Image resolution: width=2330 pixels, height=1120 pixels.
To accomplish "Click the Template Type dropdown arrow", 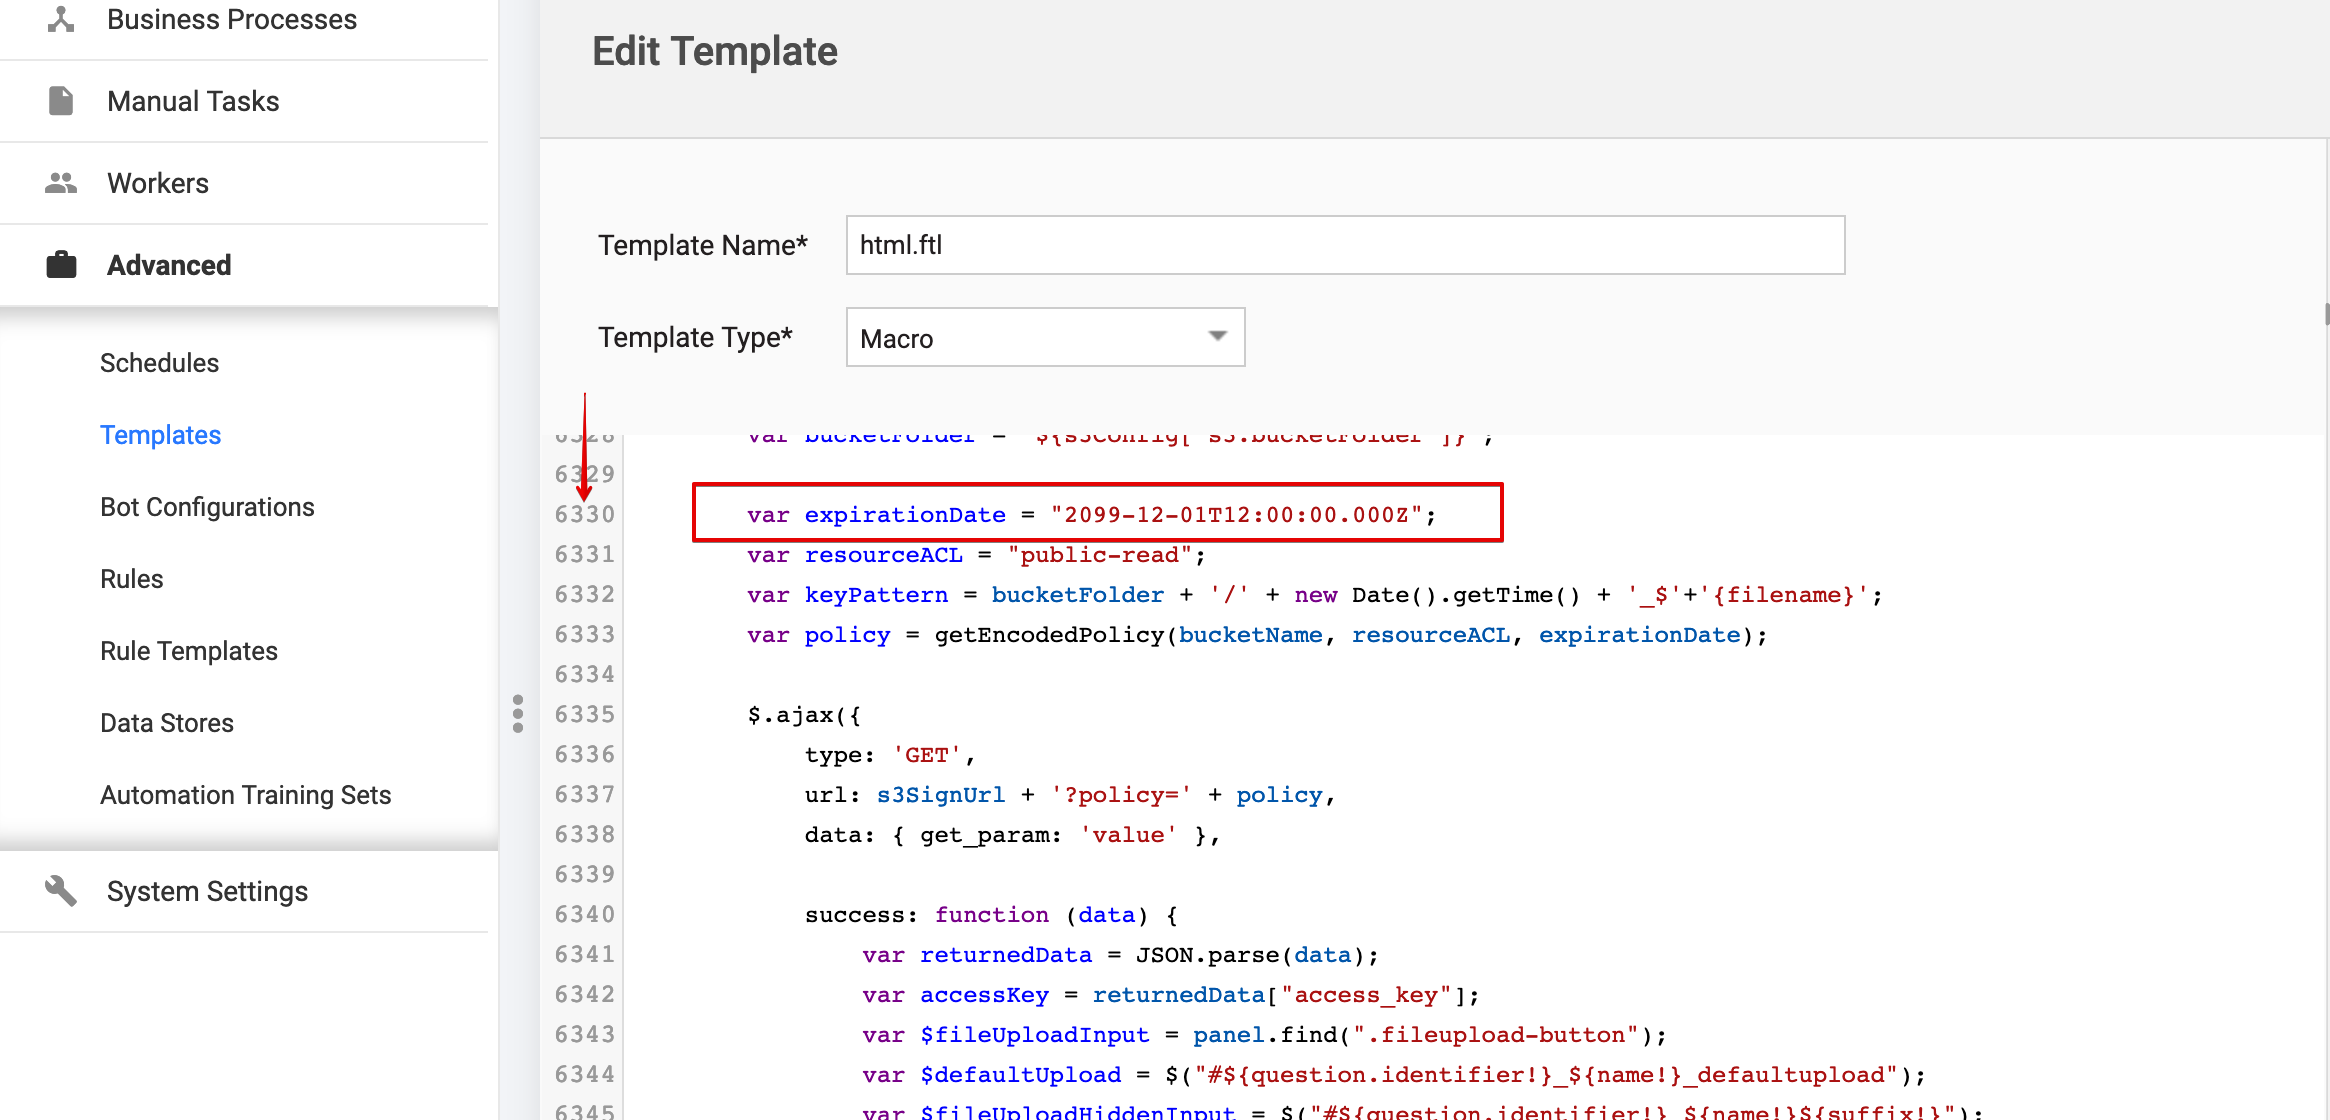I will click(1217, 336).
